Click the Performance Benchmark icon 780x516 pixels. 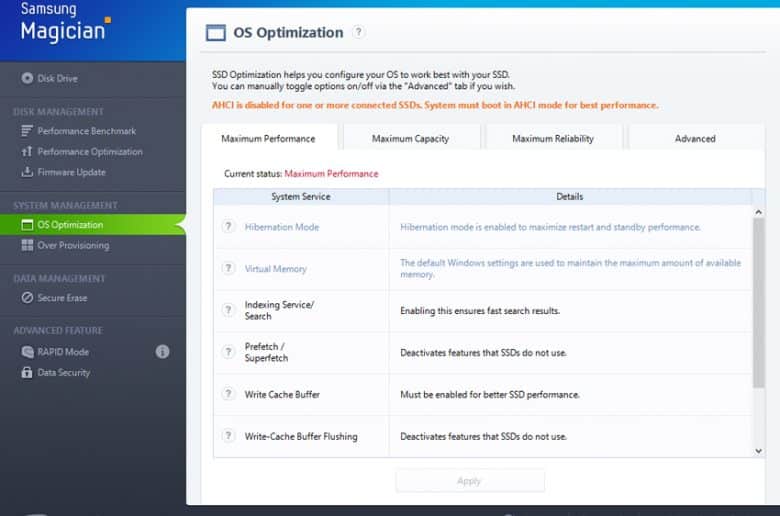tap(27, 131)
